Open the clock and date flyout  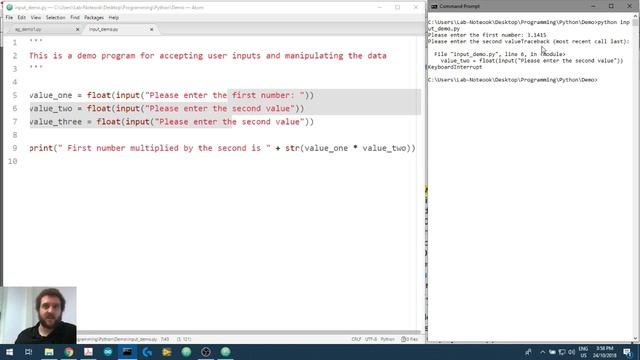click(x=604, y=352)
